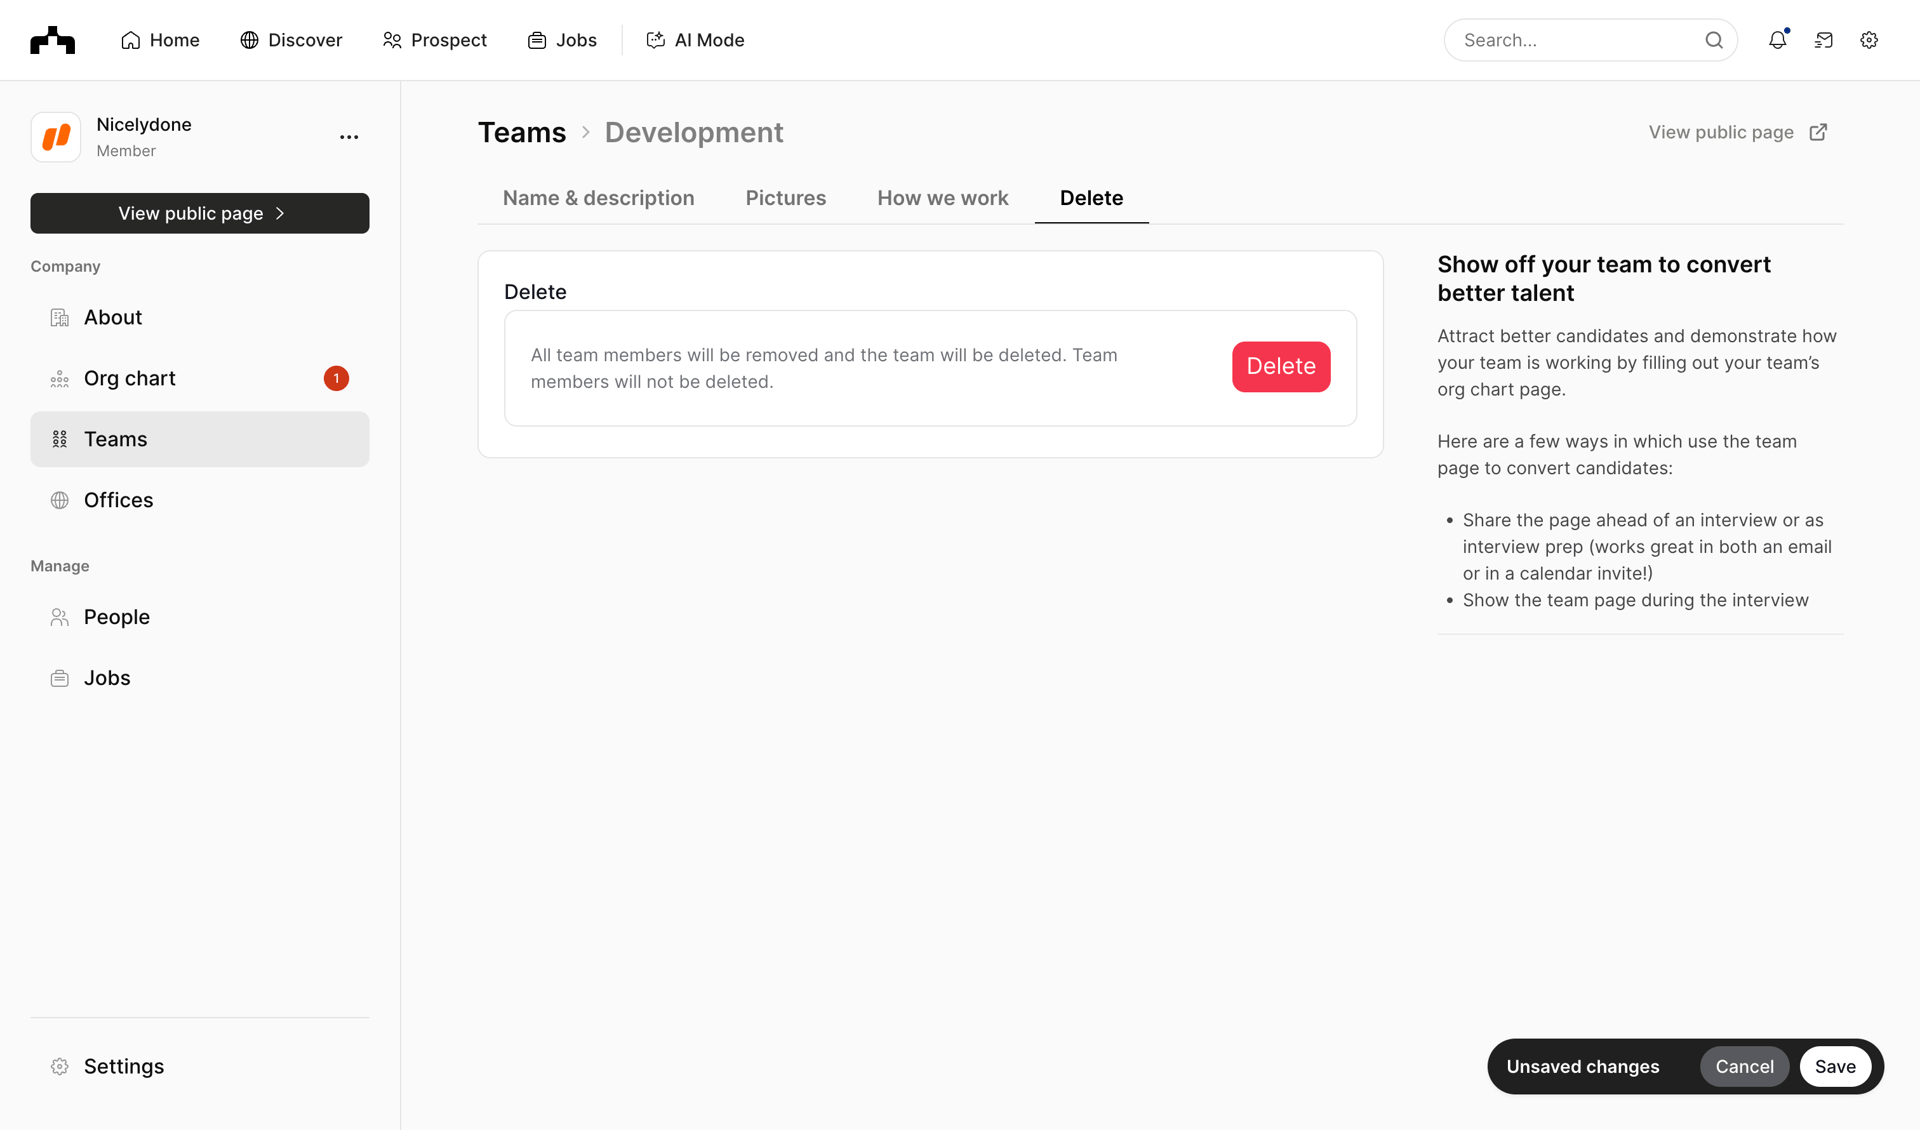
Task: Open the three-dot menu next to Nicelydone
Action: [x=348, y=137]
